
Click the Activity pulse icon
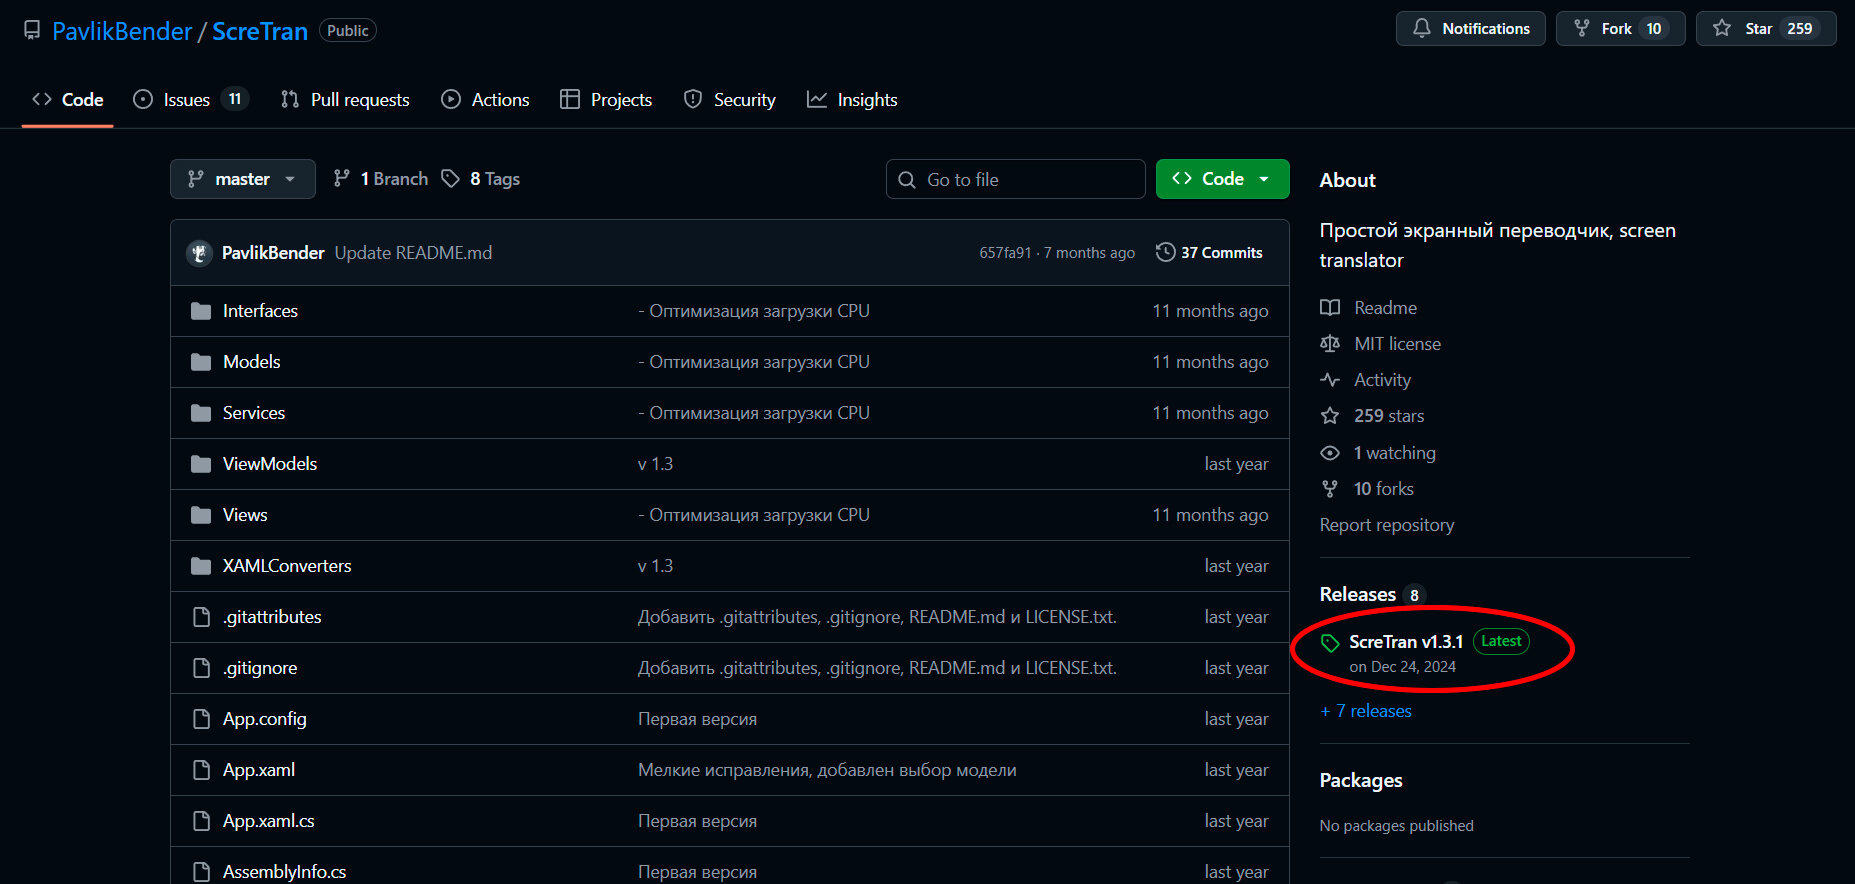click(x=1330, y=380)
